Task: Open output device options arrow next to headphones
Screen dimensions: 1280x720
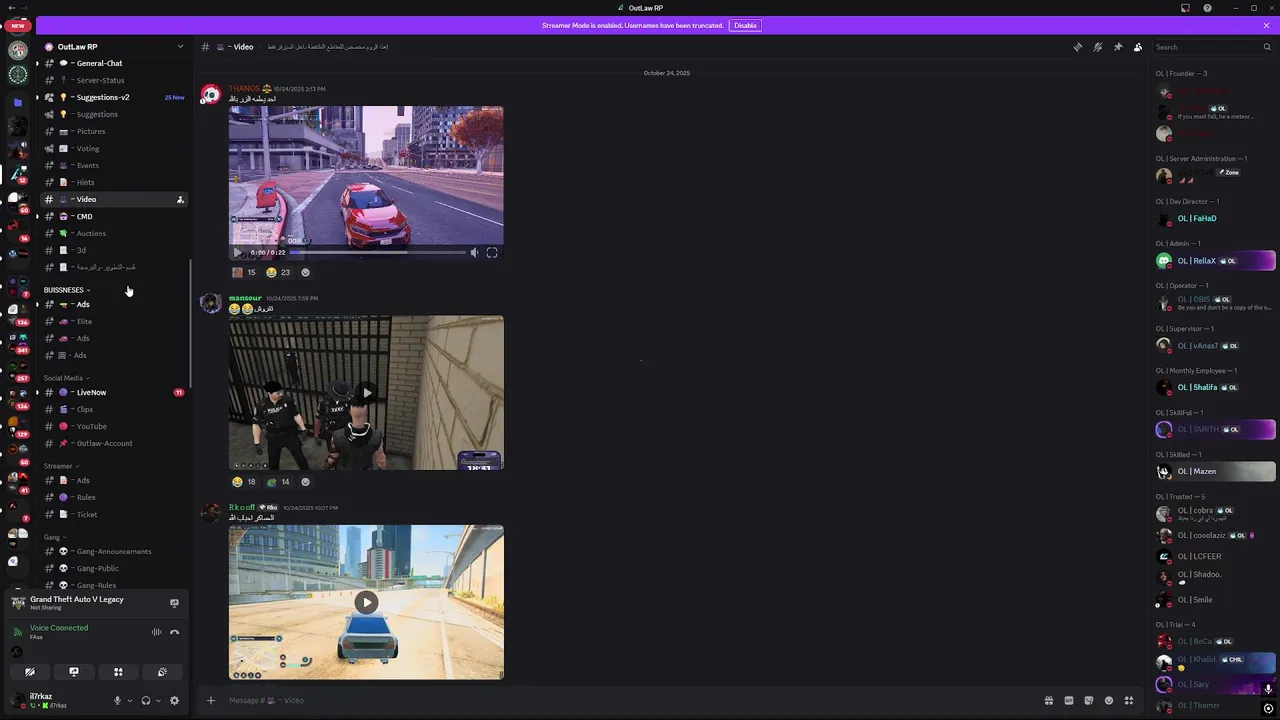Action: point(158,701)
